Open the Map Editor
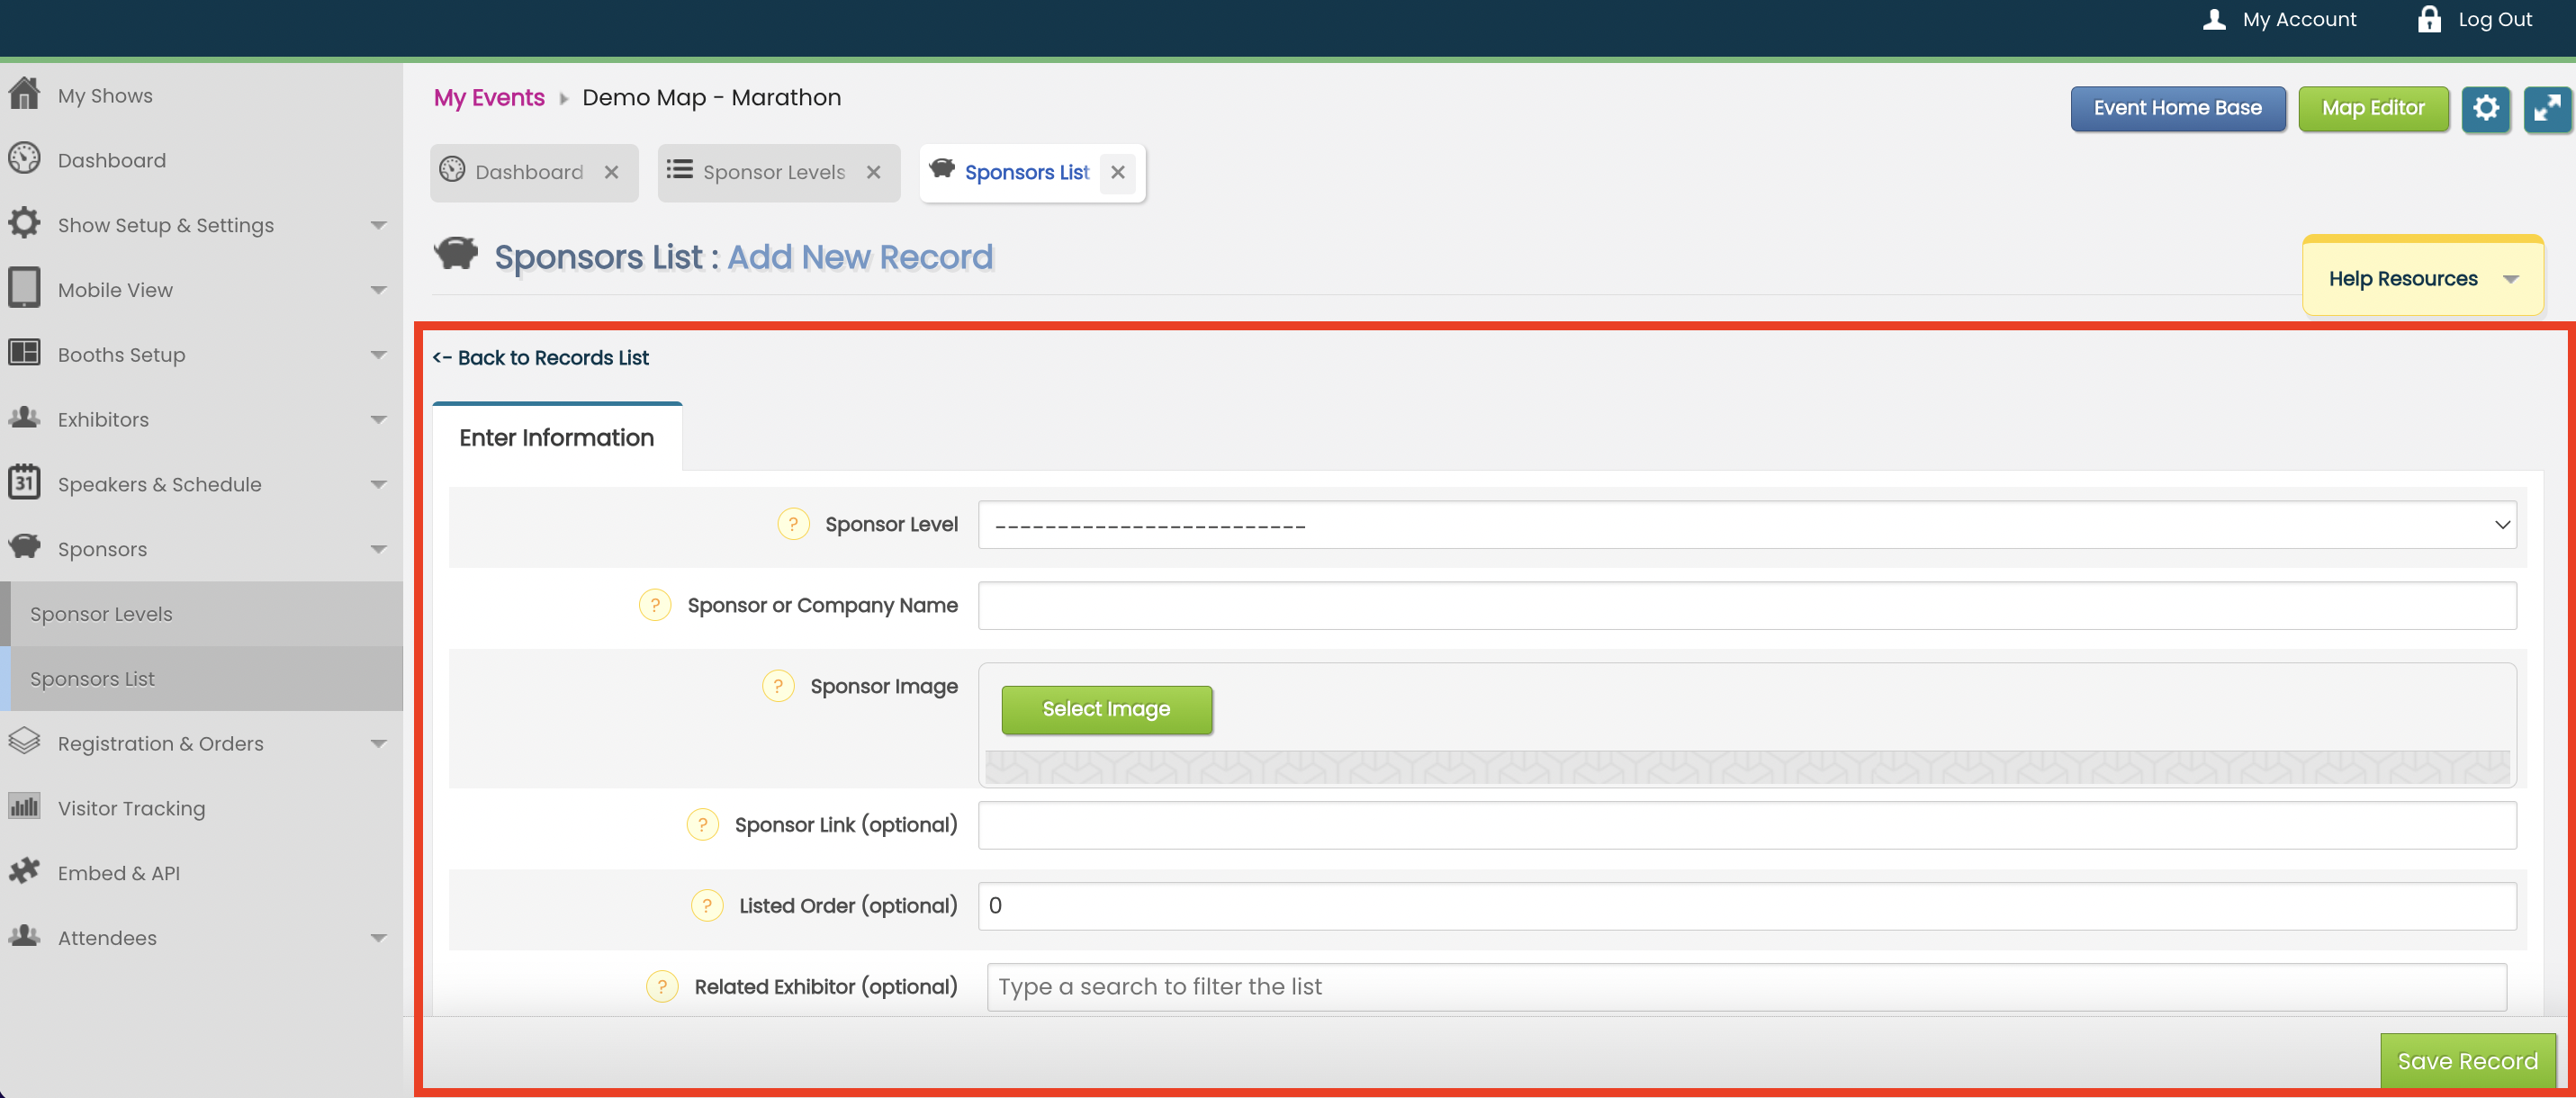 (x=2373, y=108)
